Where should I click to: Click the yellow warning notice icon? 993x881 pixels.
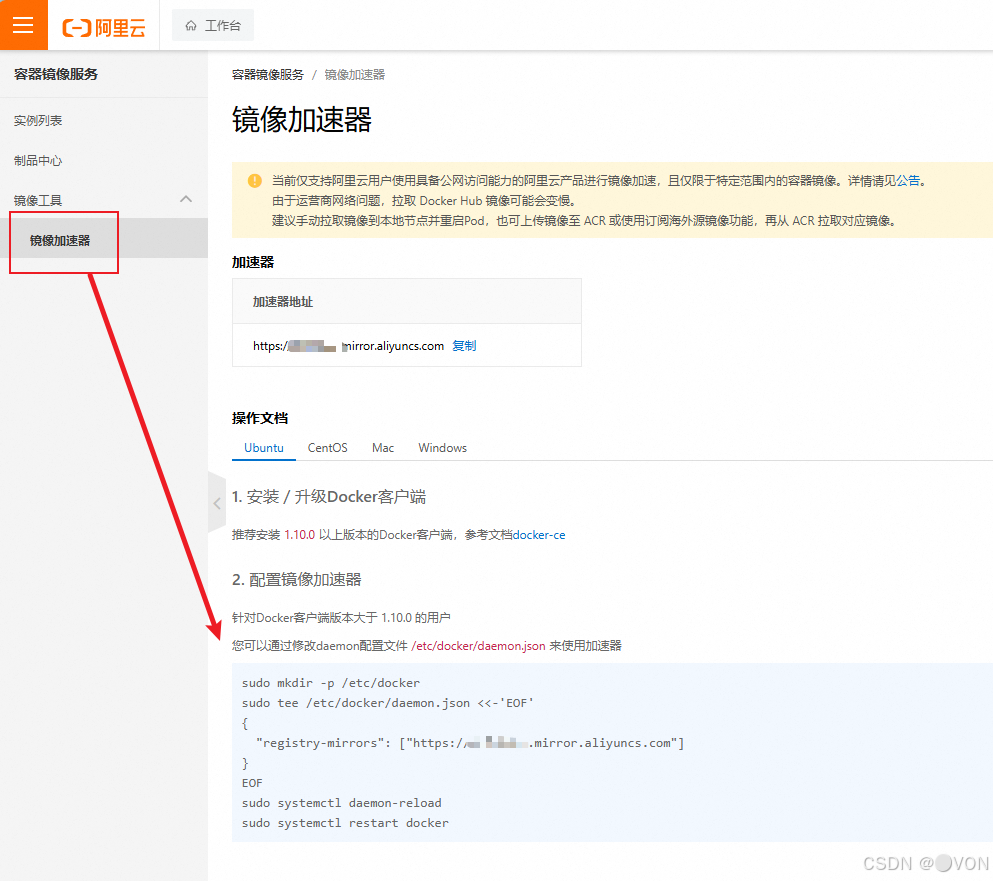click(x=255, y=181)
